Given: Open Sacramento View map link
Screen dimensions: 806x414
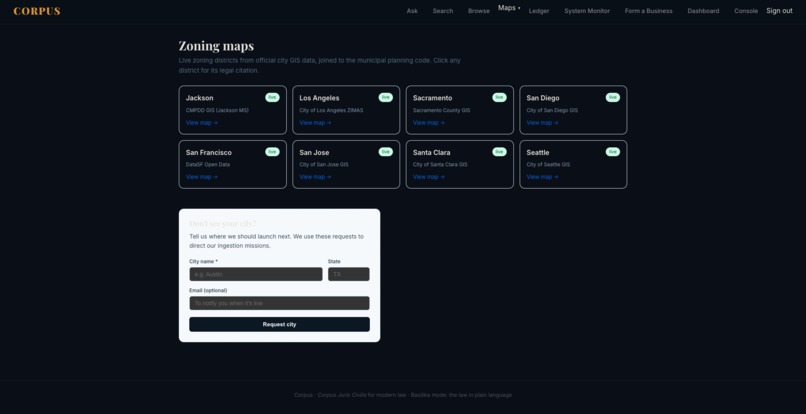Looking at the screenshot, I should coord(429,123).
